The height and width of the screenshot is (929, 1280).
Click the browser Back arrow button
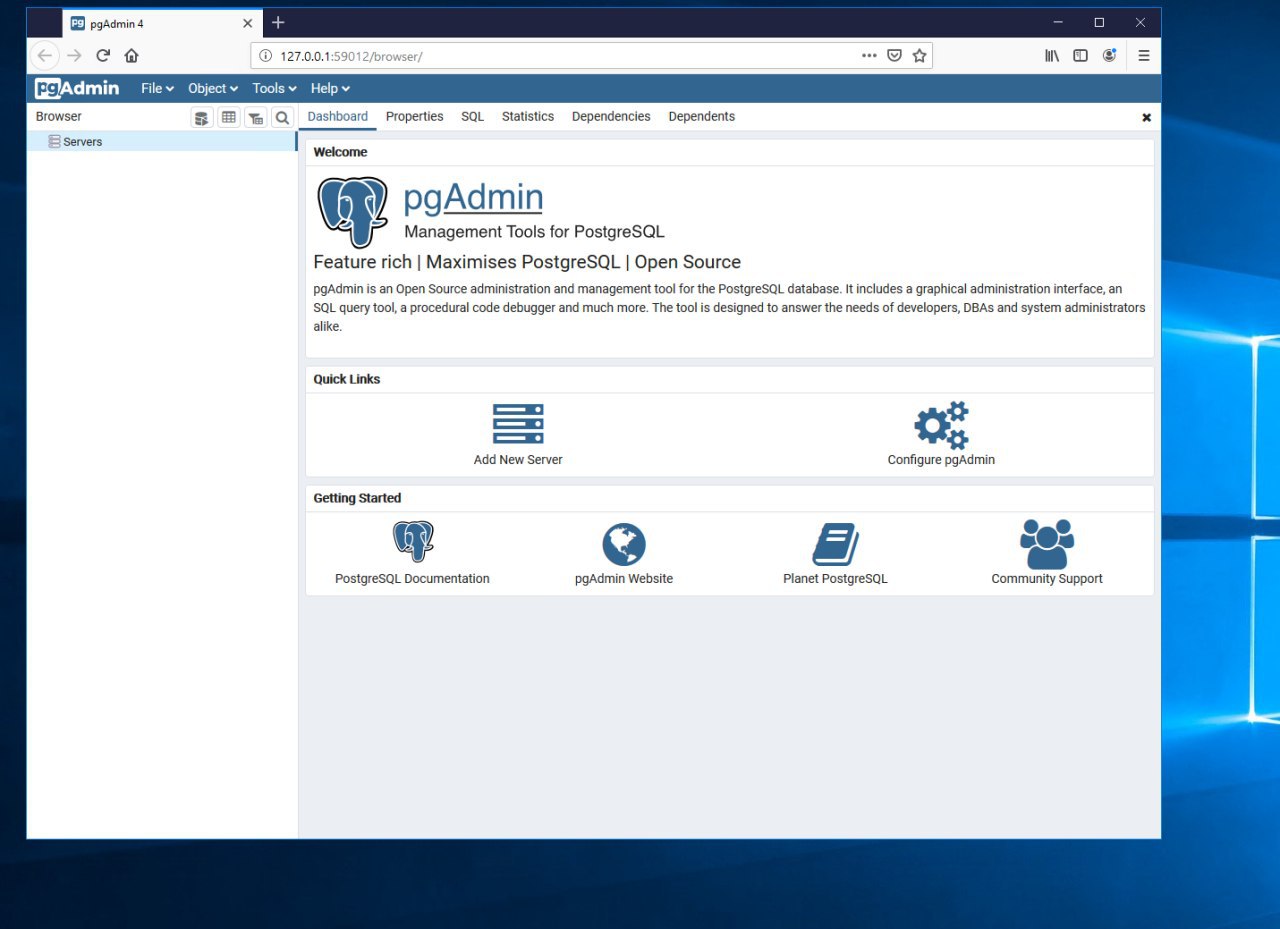click(45, 56)
